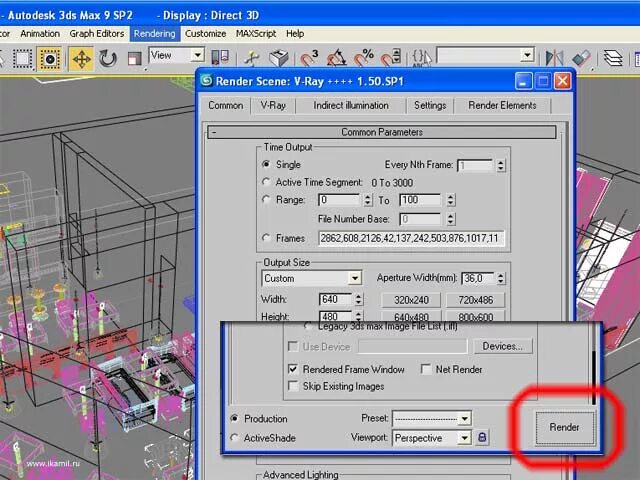Image resolution: width=640 pixels, height=480 pixels.
Task: Uncheck Rendered Frame Window
Action: point(293,369)
